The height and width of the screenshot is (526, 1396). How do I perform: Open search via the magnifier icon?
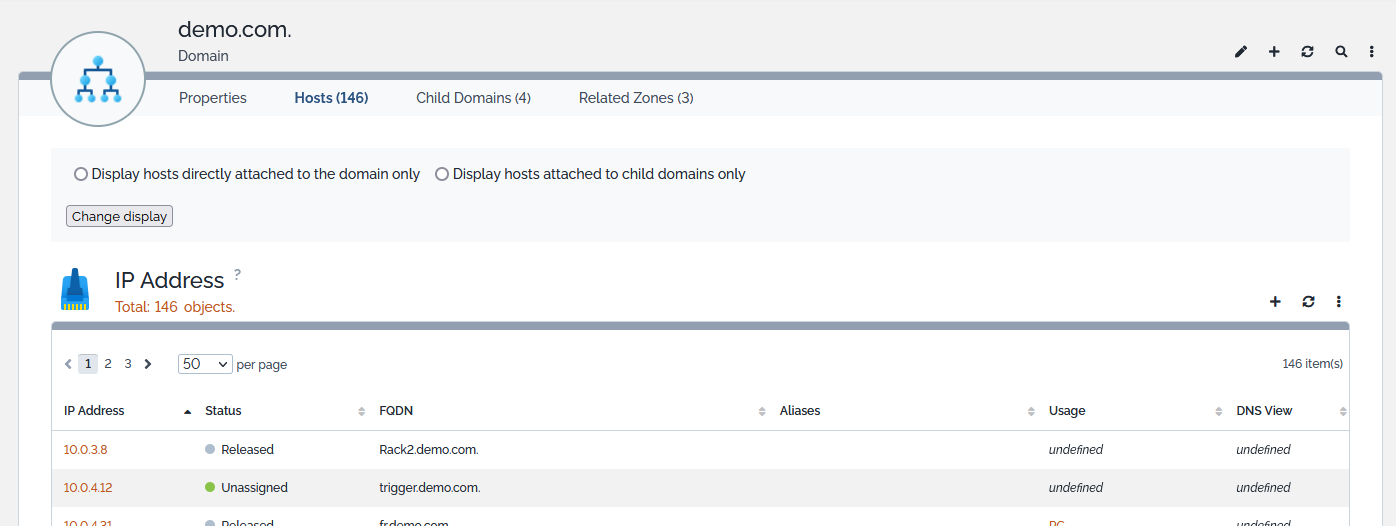pos(1341,51)
